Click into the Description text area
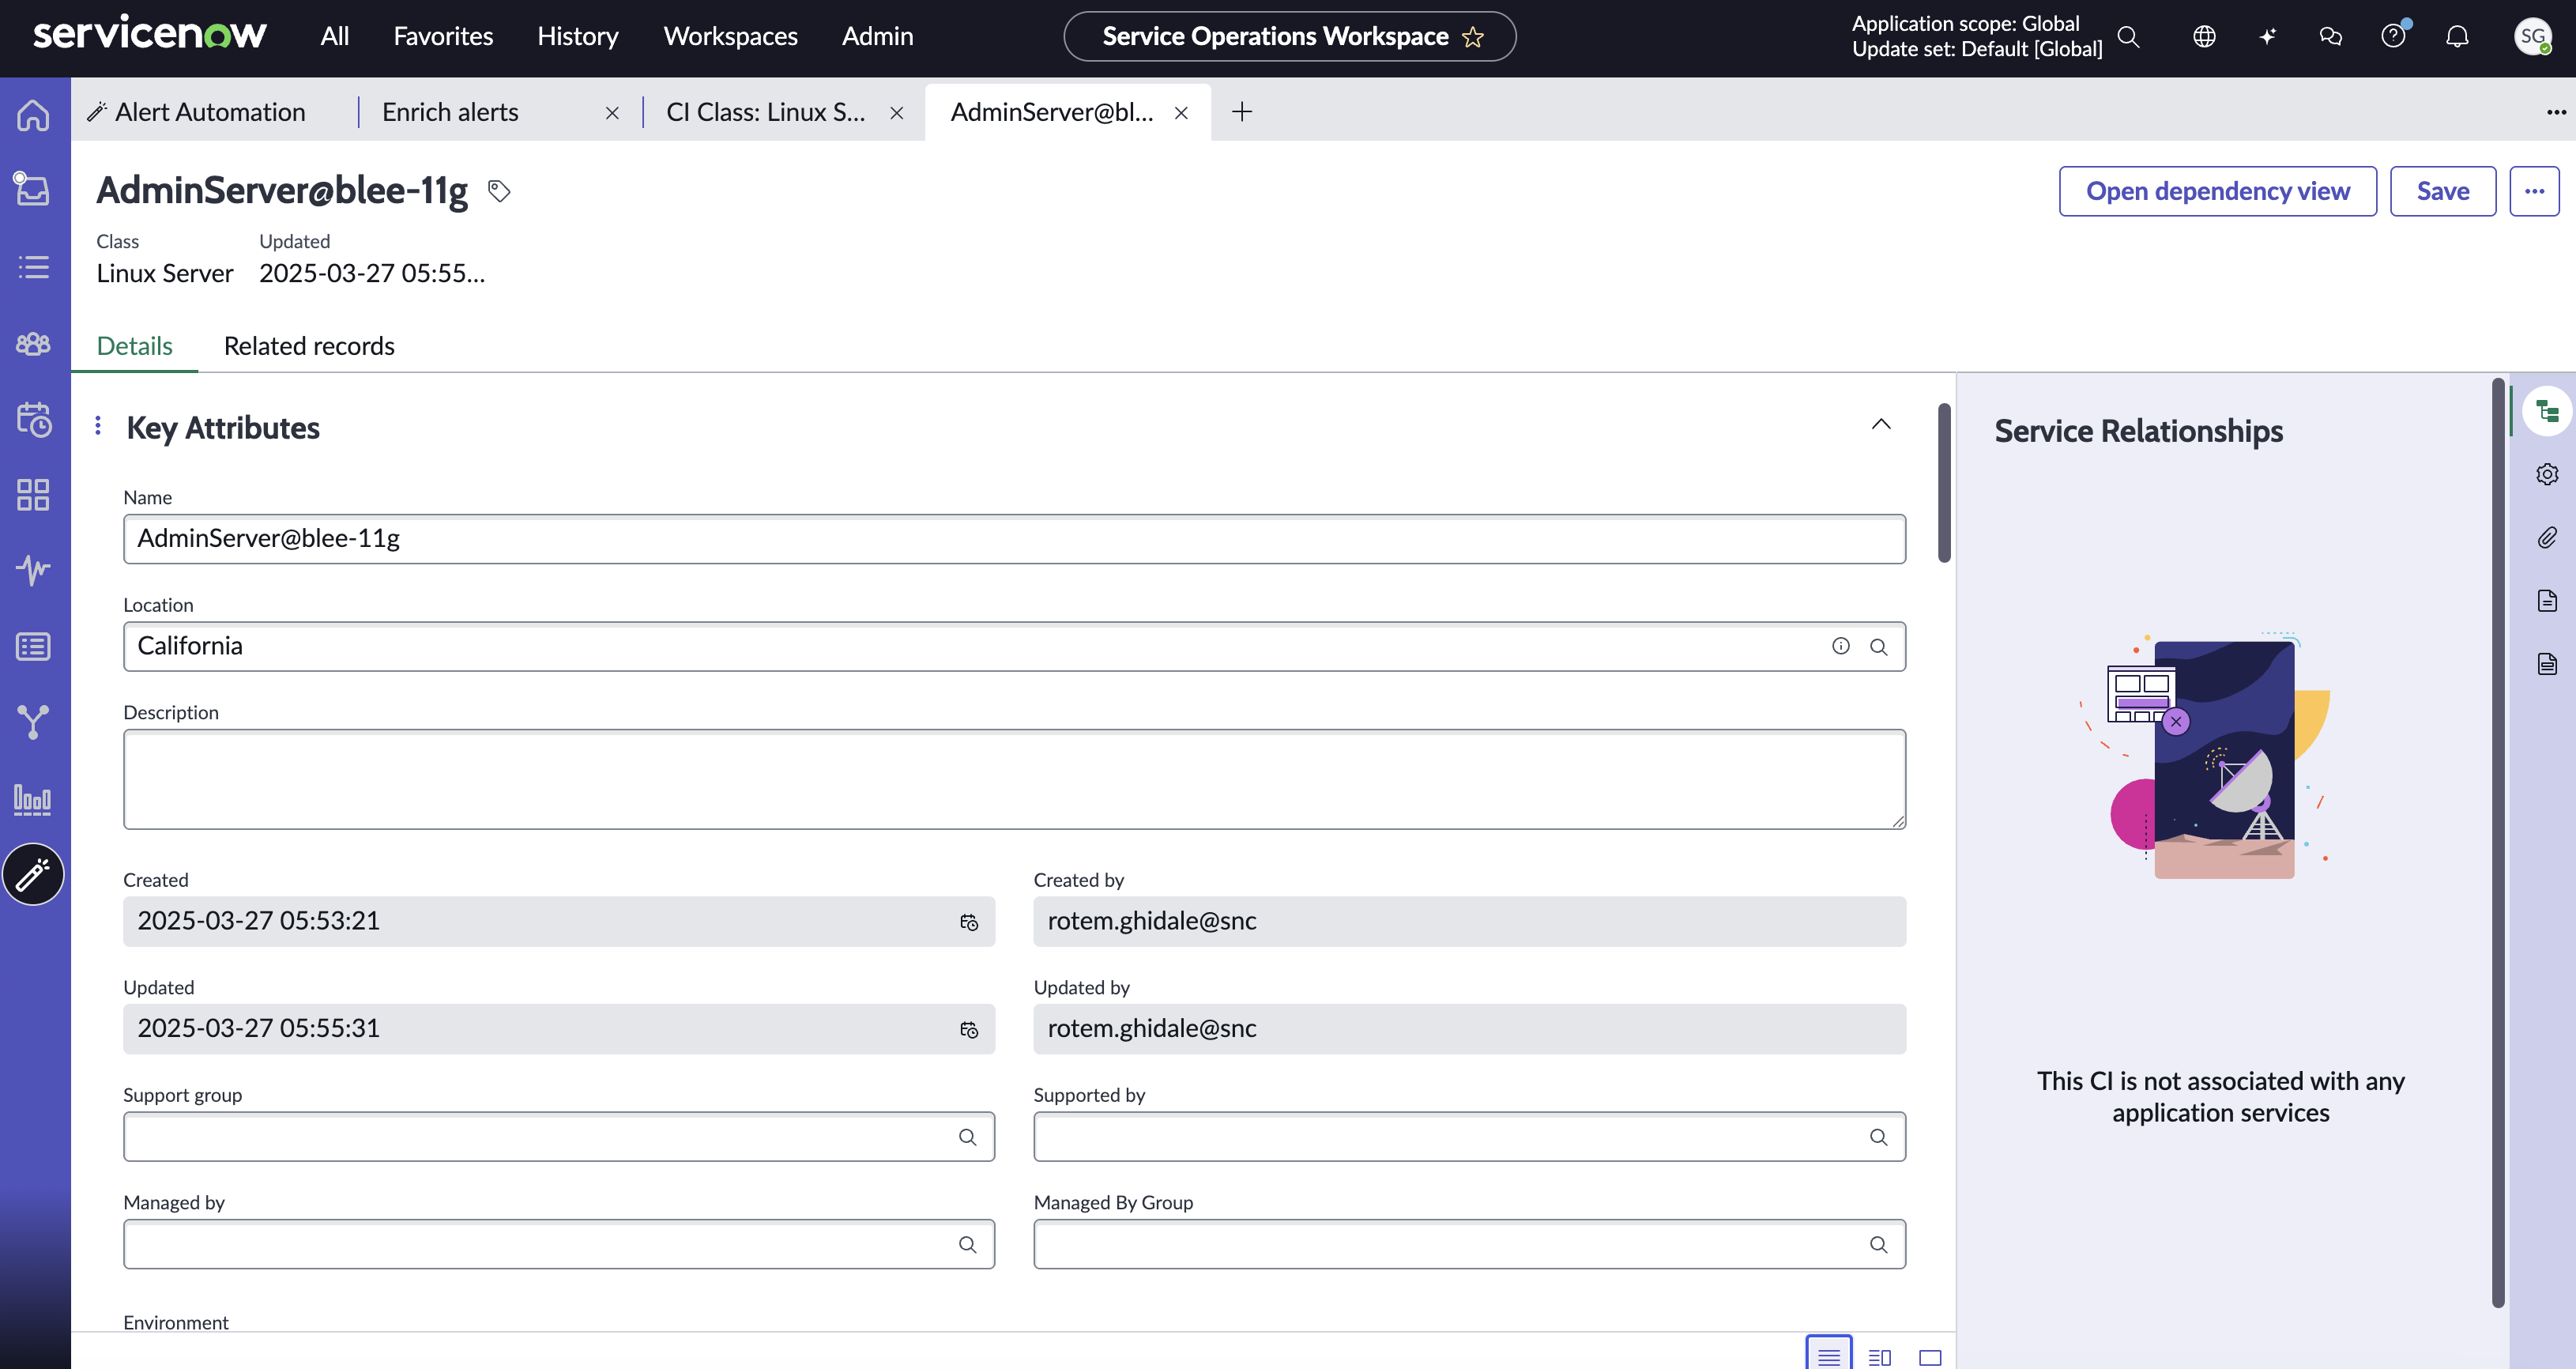Screen dimensions: 2576x1369 1014,779
